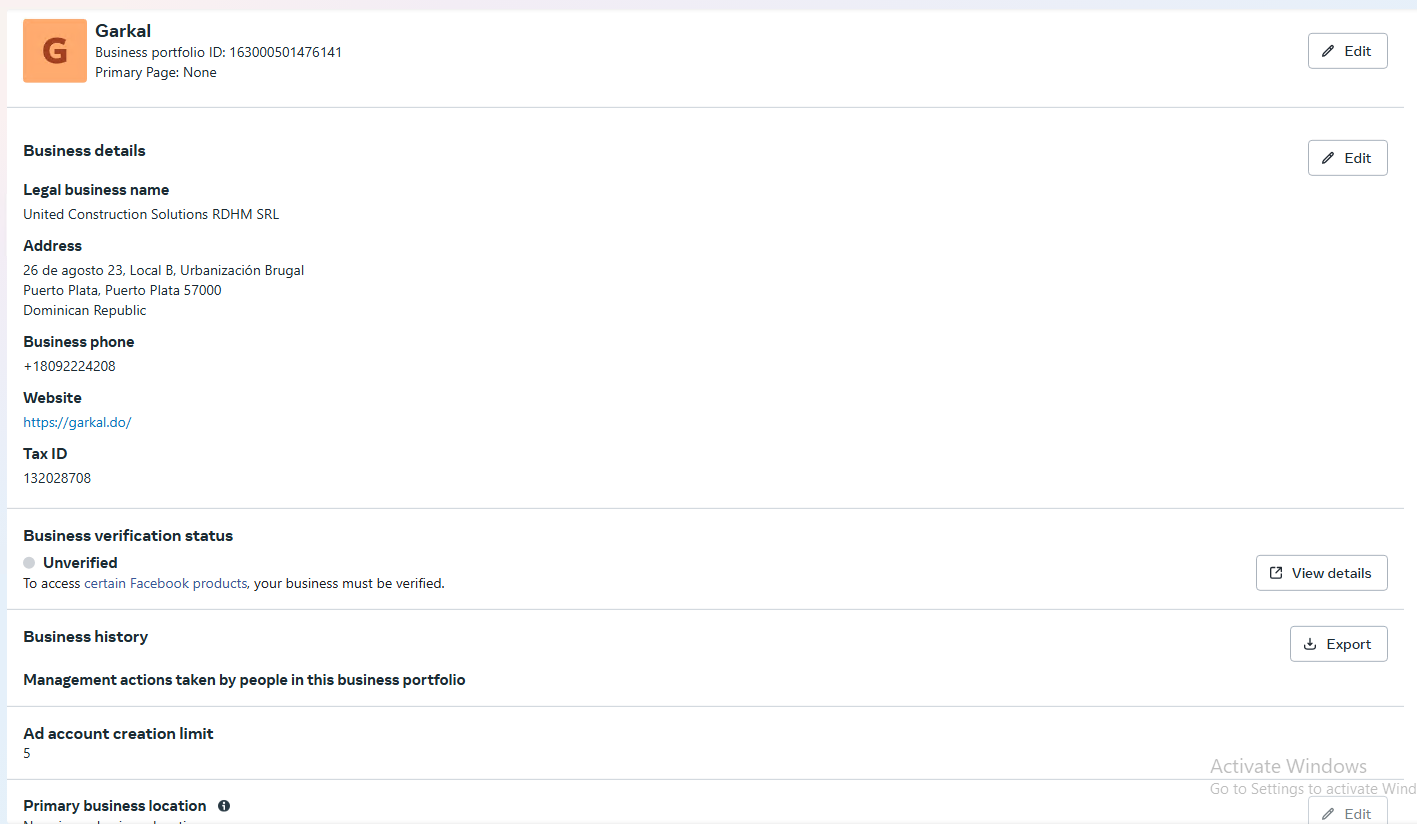Click the Unverified status label
The height and width of the screenshot is (824, 1417).
pyautogui.click(x=80, y=563)
